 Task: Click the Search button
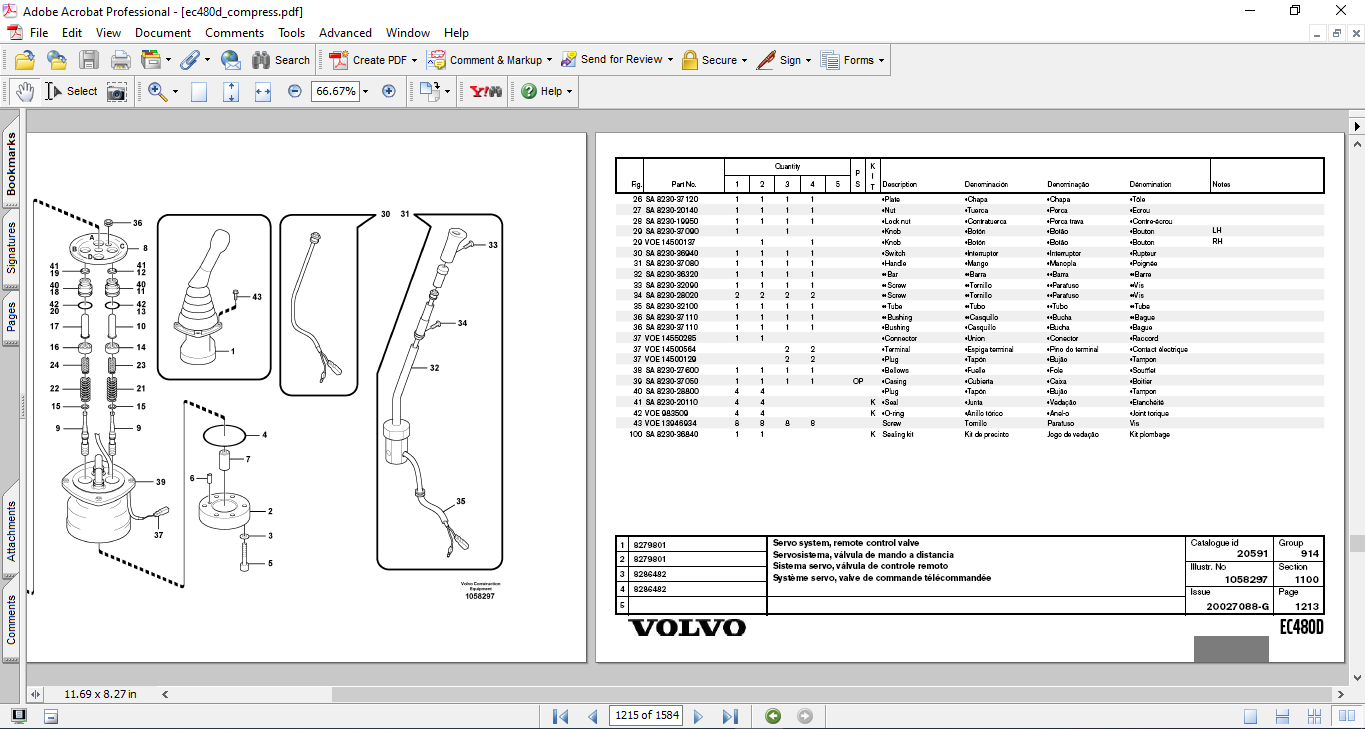point(281,60)
